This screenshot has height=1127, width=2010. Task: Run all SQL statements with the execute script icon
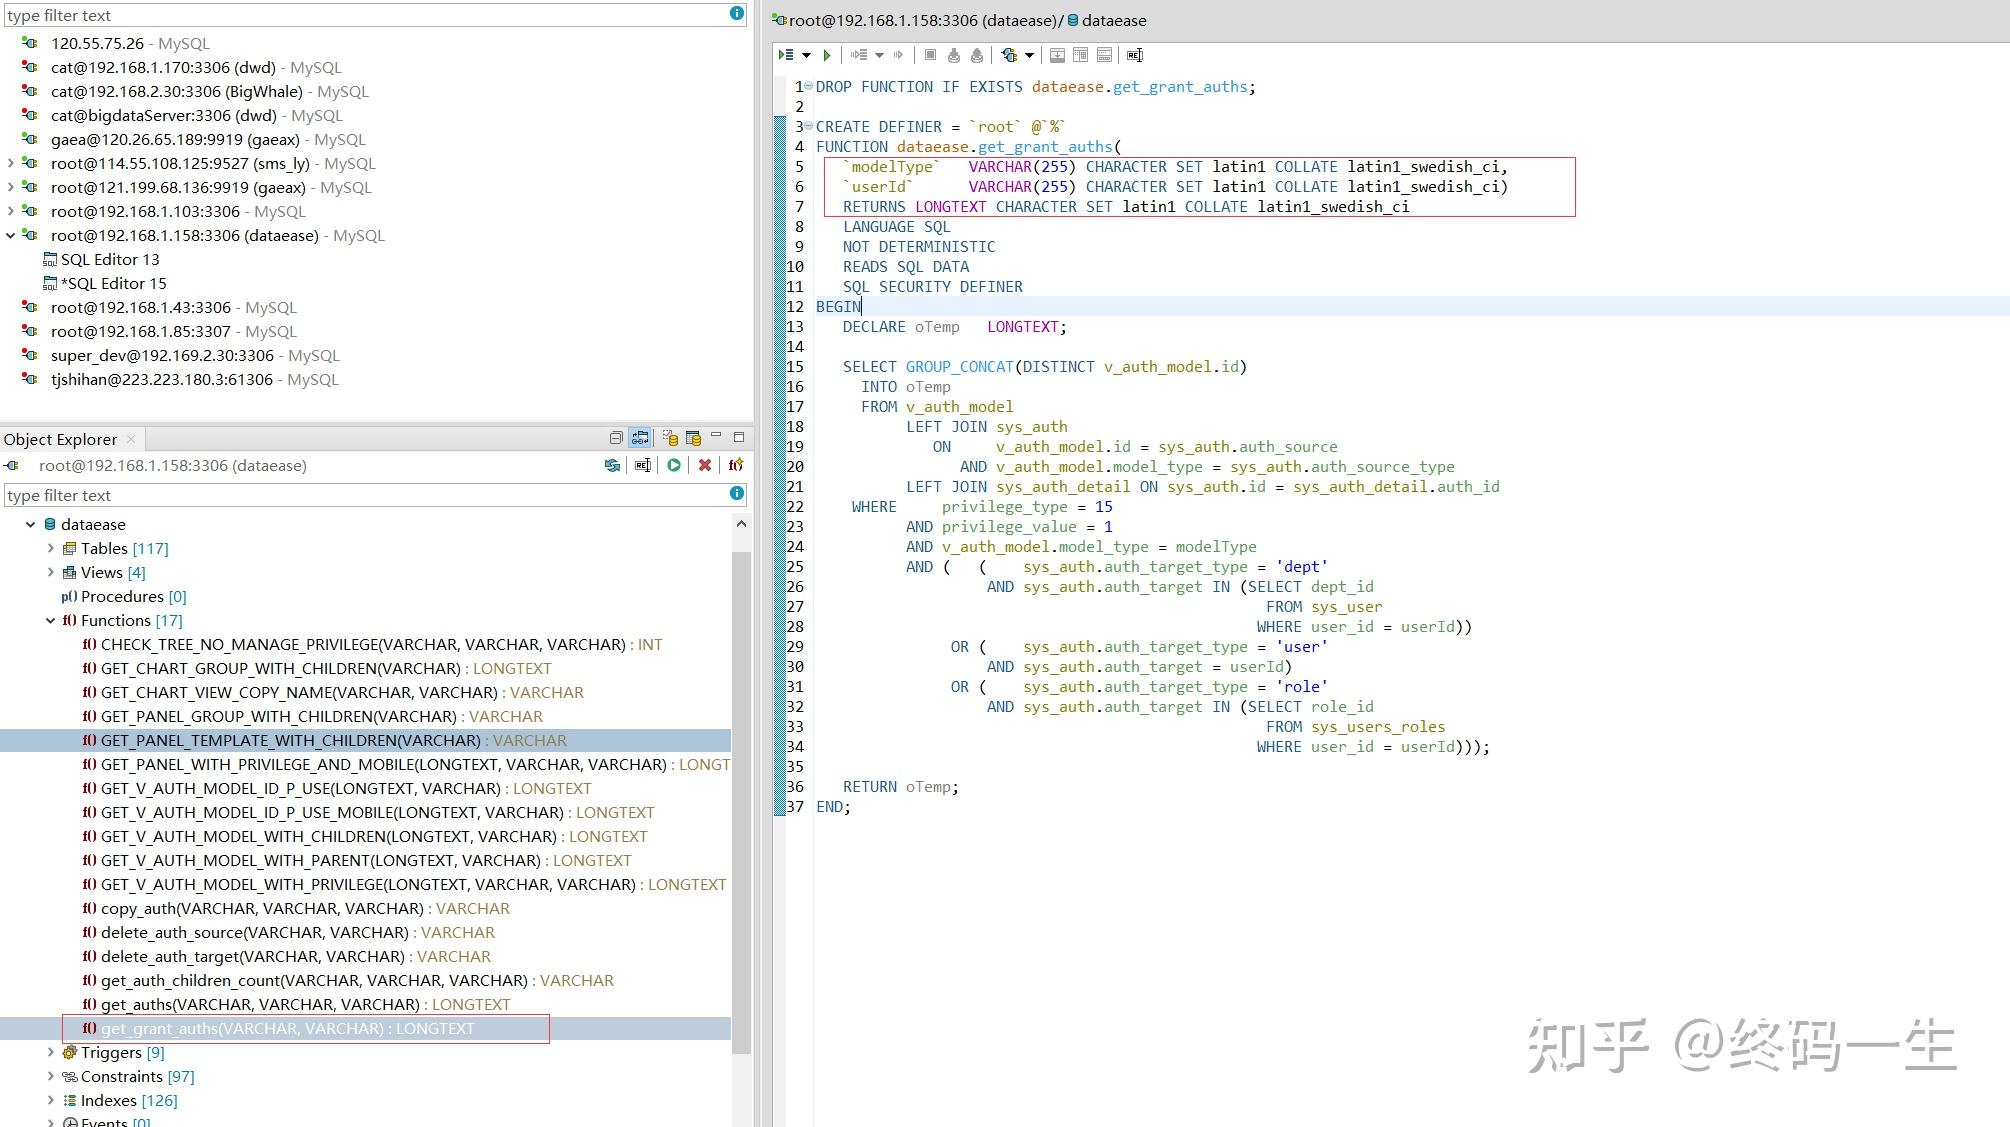tap(786, 55)
